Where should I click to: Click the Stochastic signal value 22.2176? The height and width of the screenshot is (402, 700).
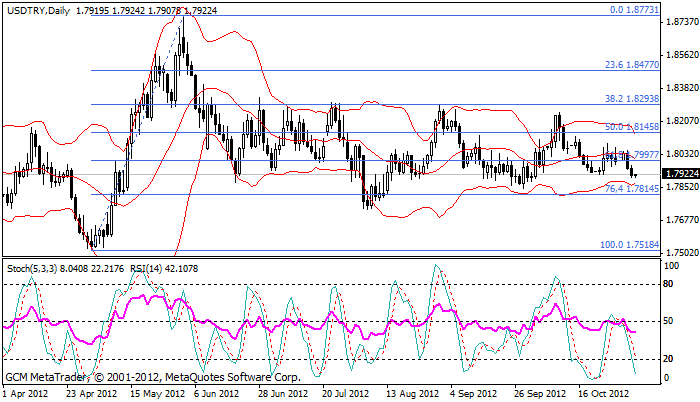pyautogui.click(x=107, y=269)
